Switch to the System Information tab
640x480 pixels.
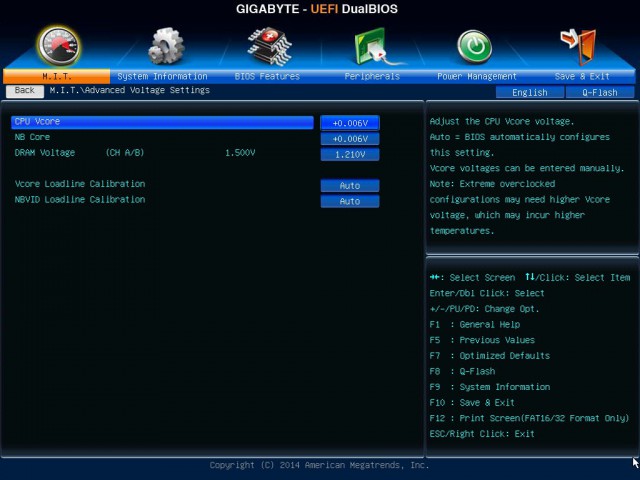162,76
